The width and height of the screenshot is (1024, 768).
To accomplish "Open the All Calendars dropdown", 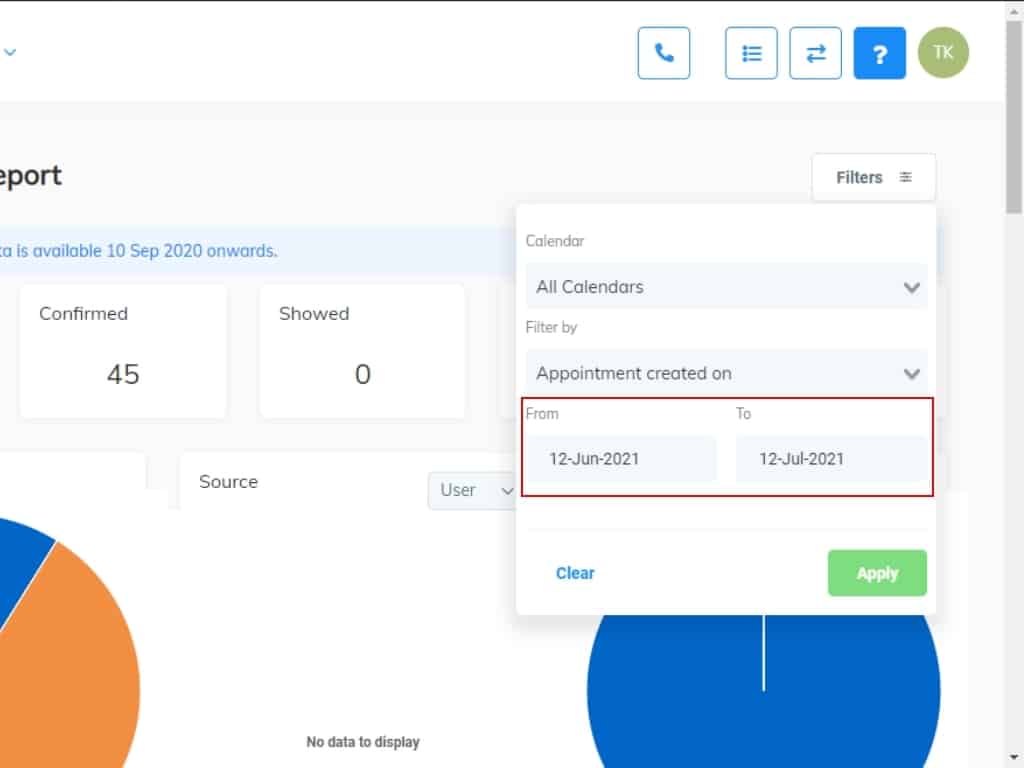I will pos(726,287).
